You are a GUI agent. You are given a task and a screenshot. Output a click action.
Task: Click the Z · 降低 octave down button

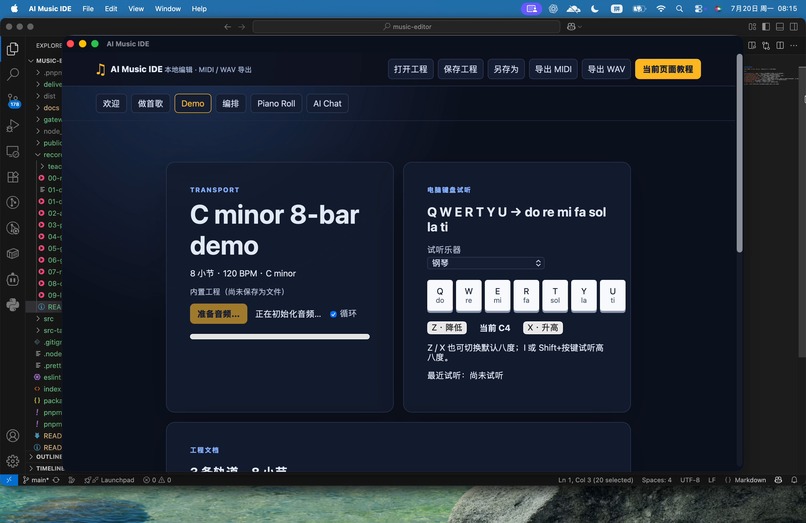tap(447, 328)
